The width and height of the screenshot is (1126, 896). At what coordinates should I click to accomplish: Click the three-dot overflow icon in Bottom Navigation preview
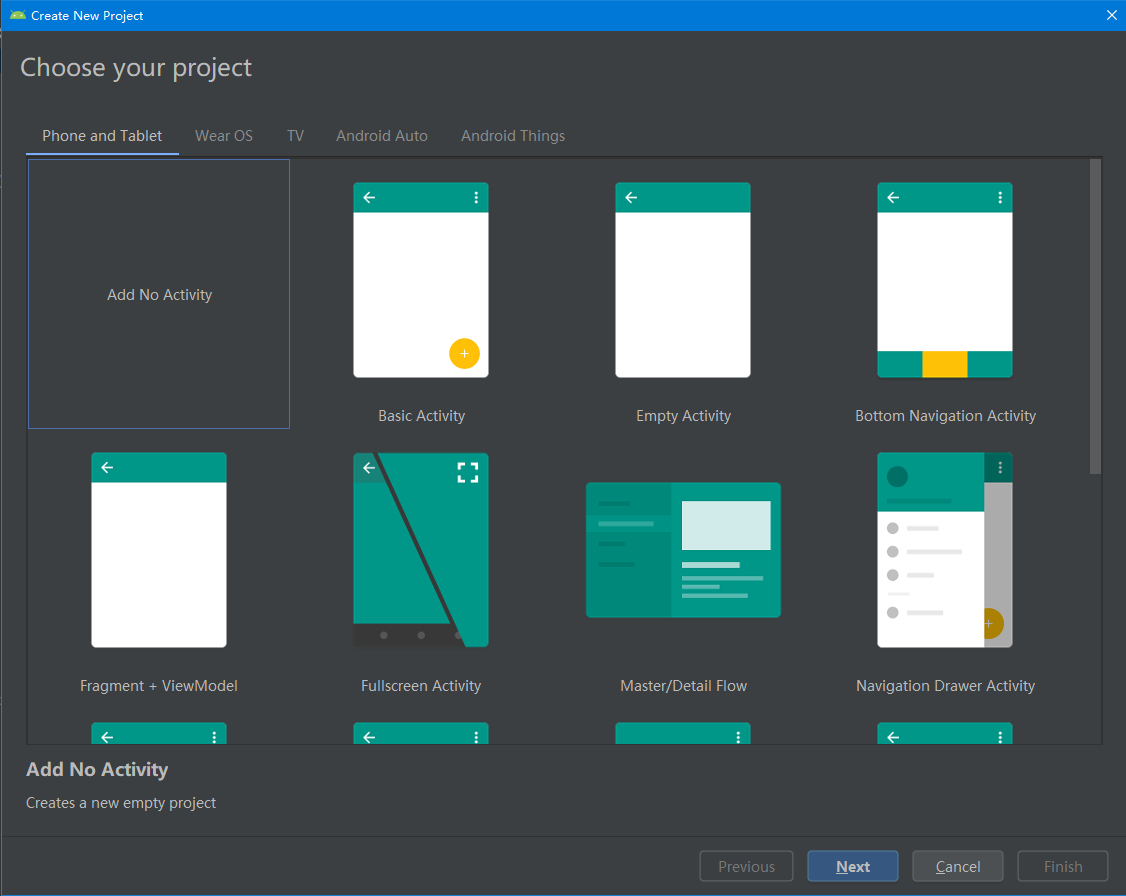[x=1000, y=198]
